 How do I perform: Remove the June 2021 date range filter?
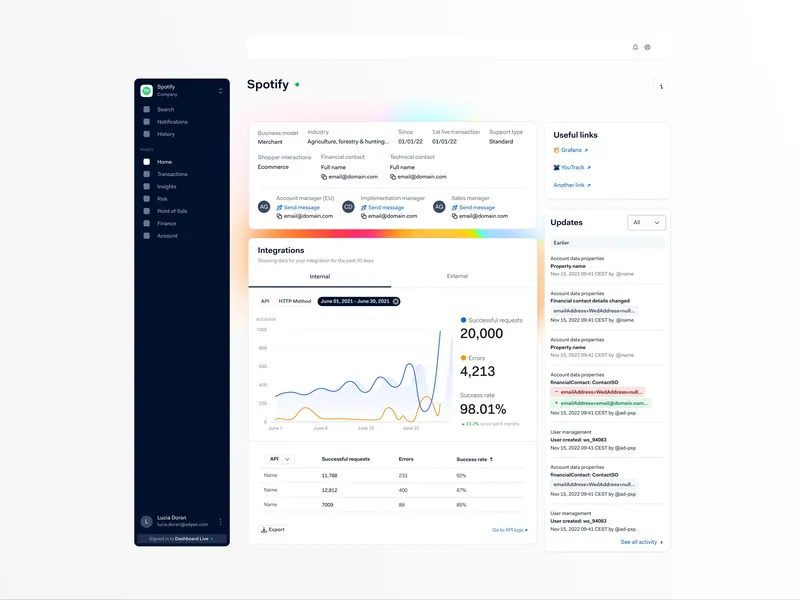[x=396, y=301]
